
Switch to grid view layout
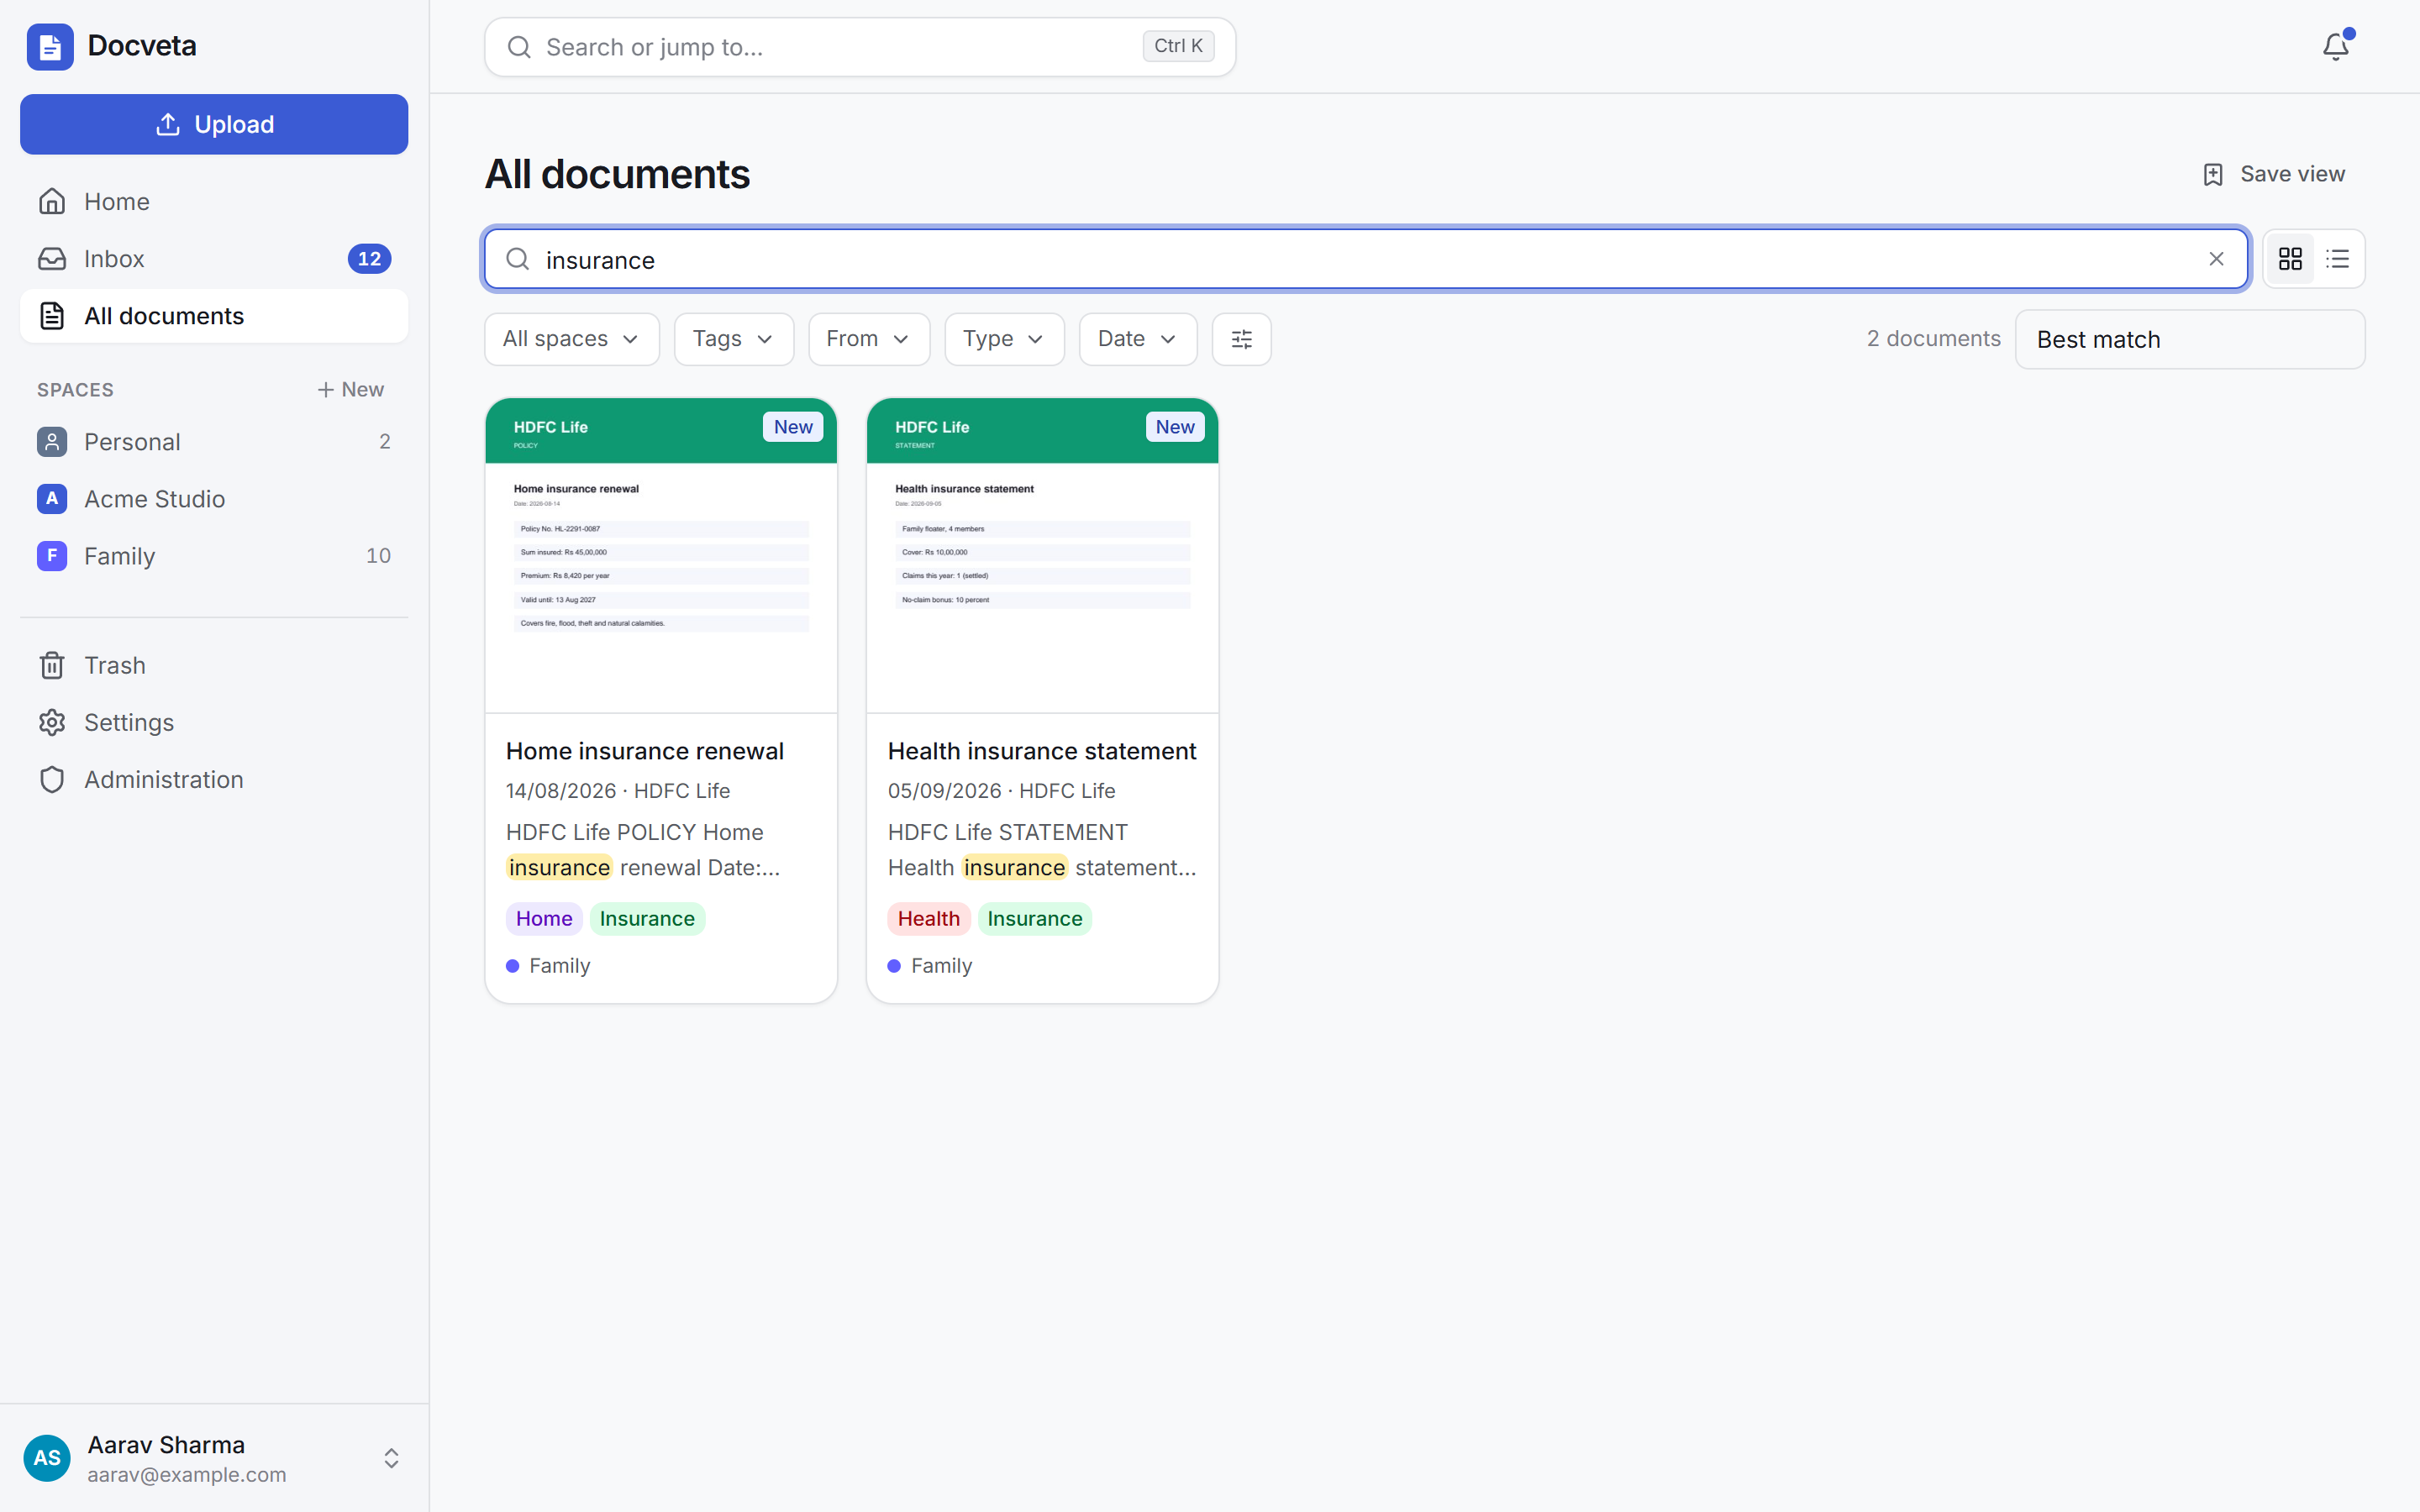[2290, 259]
